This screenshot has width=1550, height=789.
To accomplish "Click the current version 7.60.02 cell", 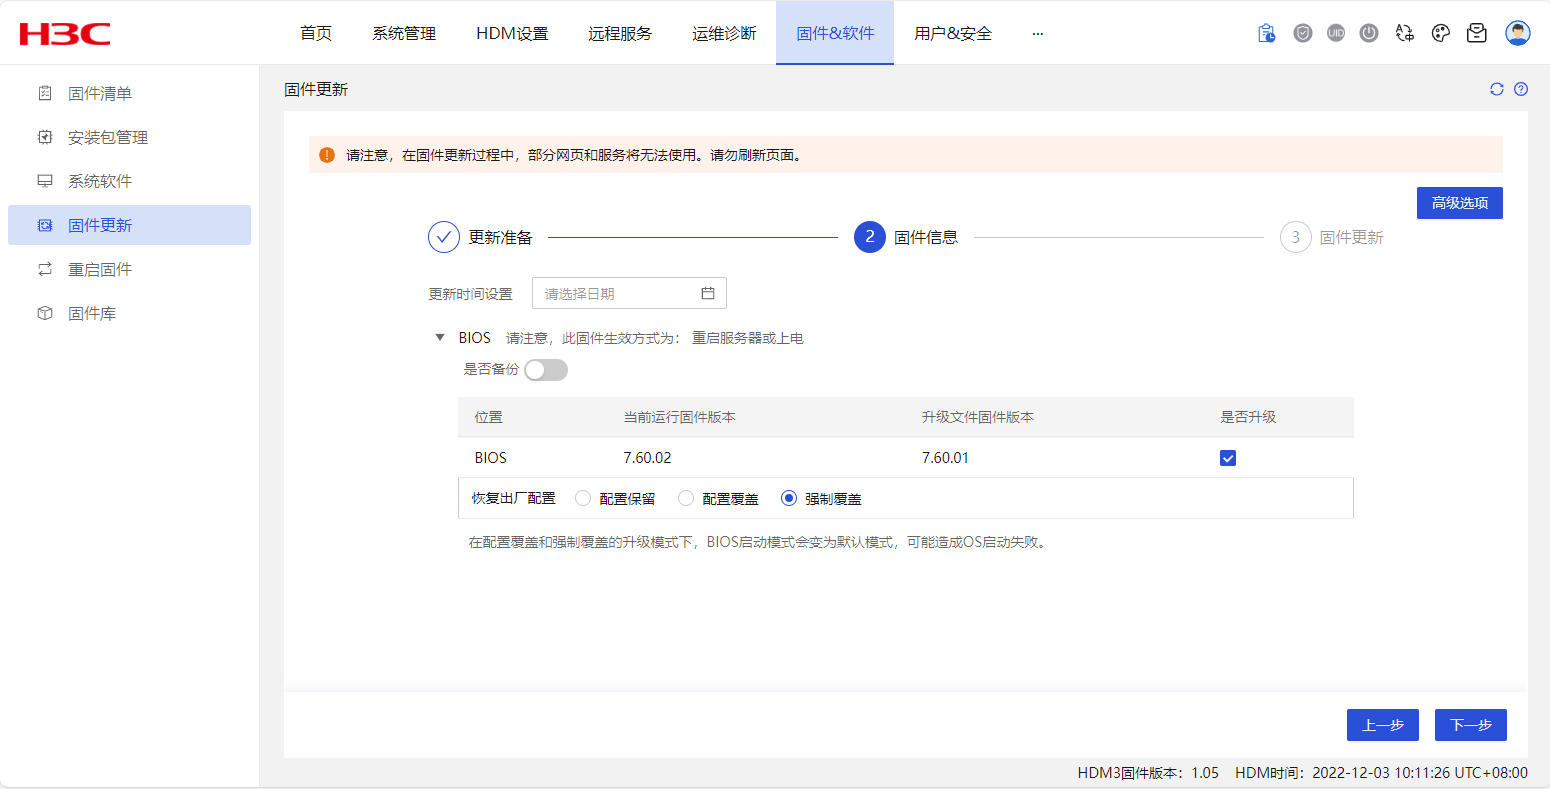I will (647, 458).
